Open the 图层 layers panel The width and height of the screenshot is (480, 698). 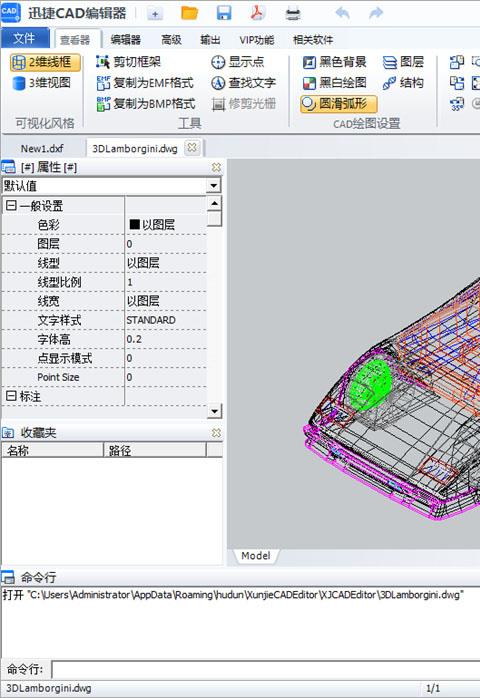point(403,62)
